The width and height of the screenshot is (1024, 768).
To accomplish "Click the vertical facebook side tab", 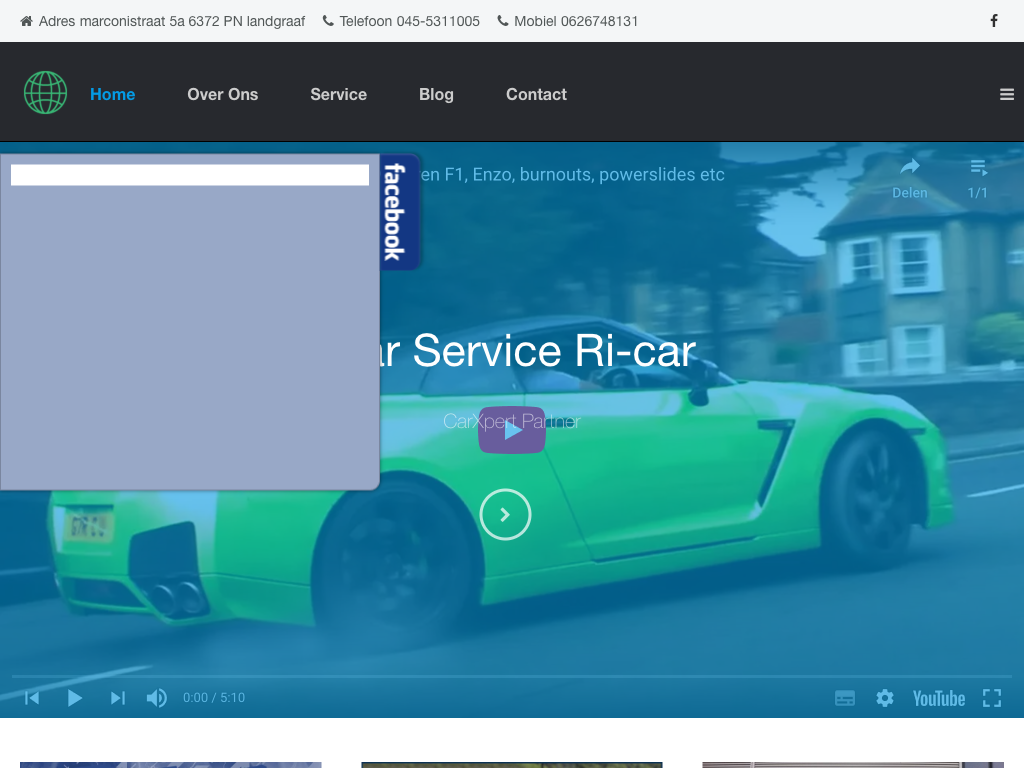I will (x=396, y=212).
